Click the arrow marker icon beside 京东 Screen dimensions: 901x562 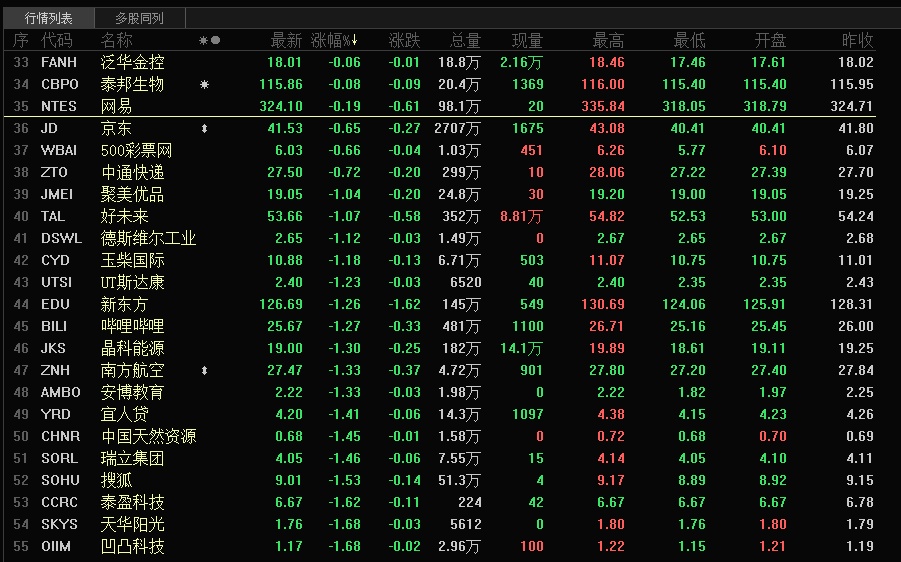point(205,129)
